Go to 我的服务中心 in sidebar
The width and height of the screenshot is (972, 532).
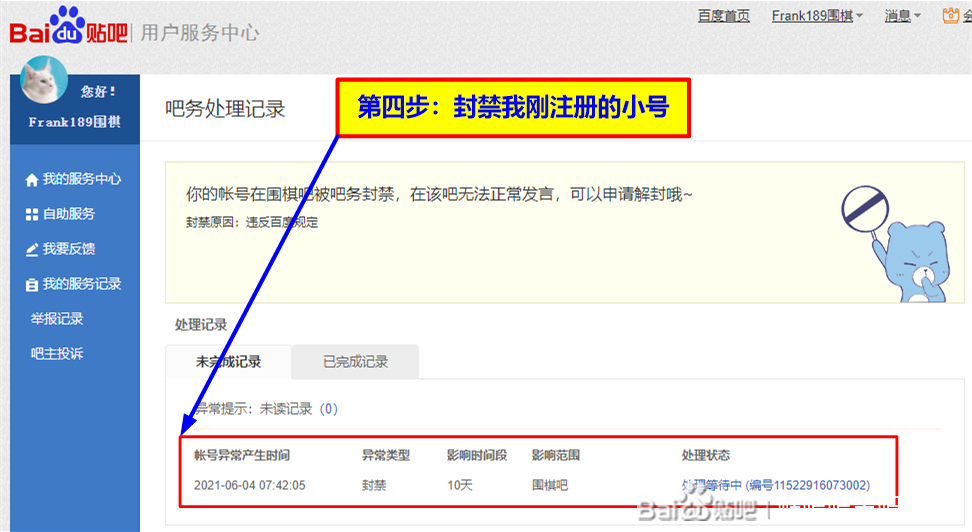[81, 180]
